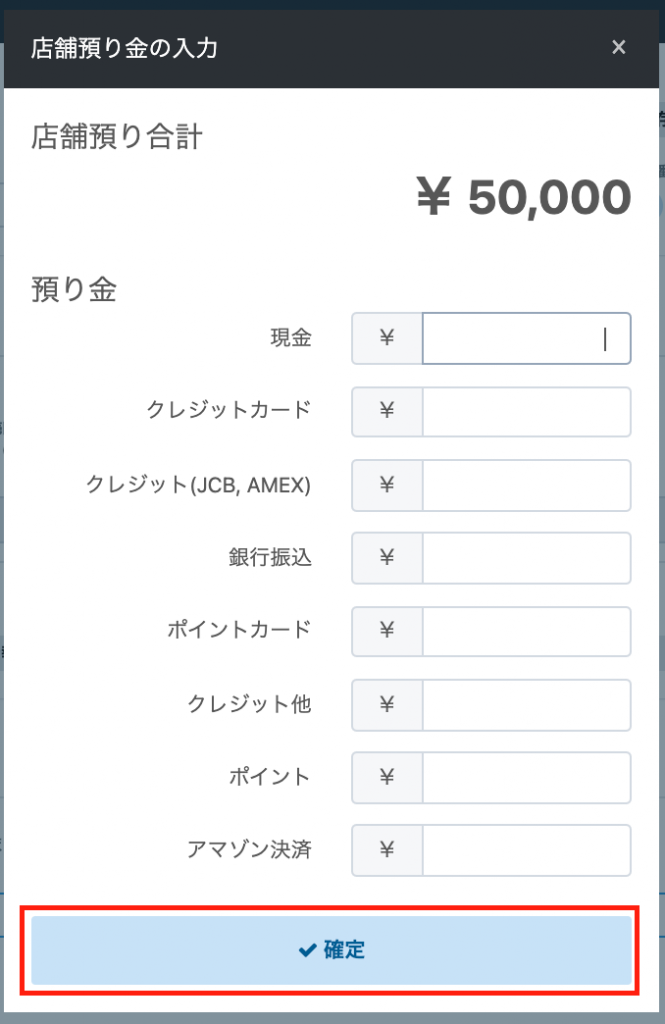Click the アマゾン決済 input field
The image size is (665, 1024).
(x=526, y=850)
